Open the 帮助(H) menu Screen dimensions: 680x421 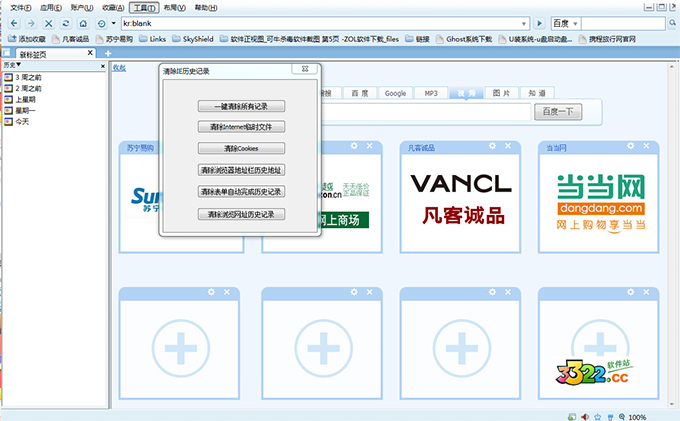tap(206, 8)
